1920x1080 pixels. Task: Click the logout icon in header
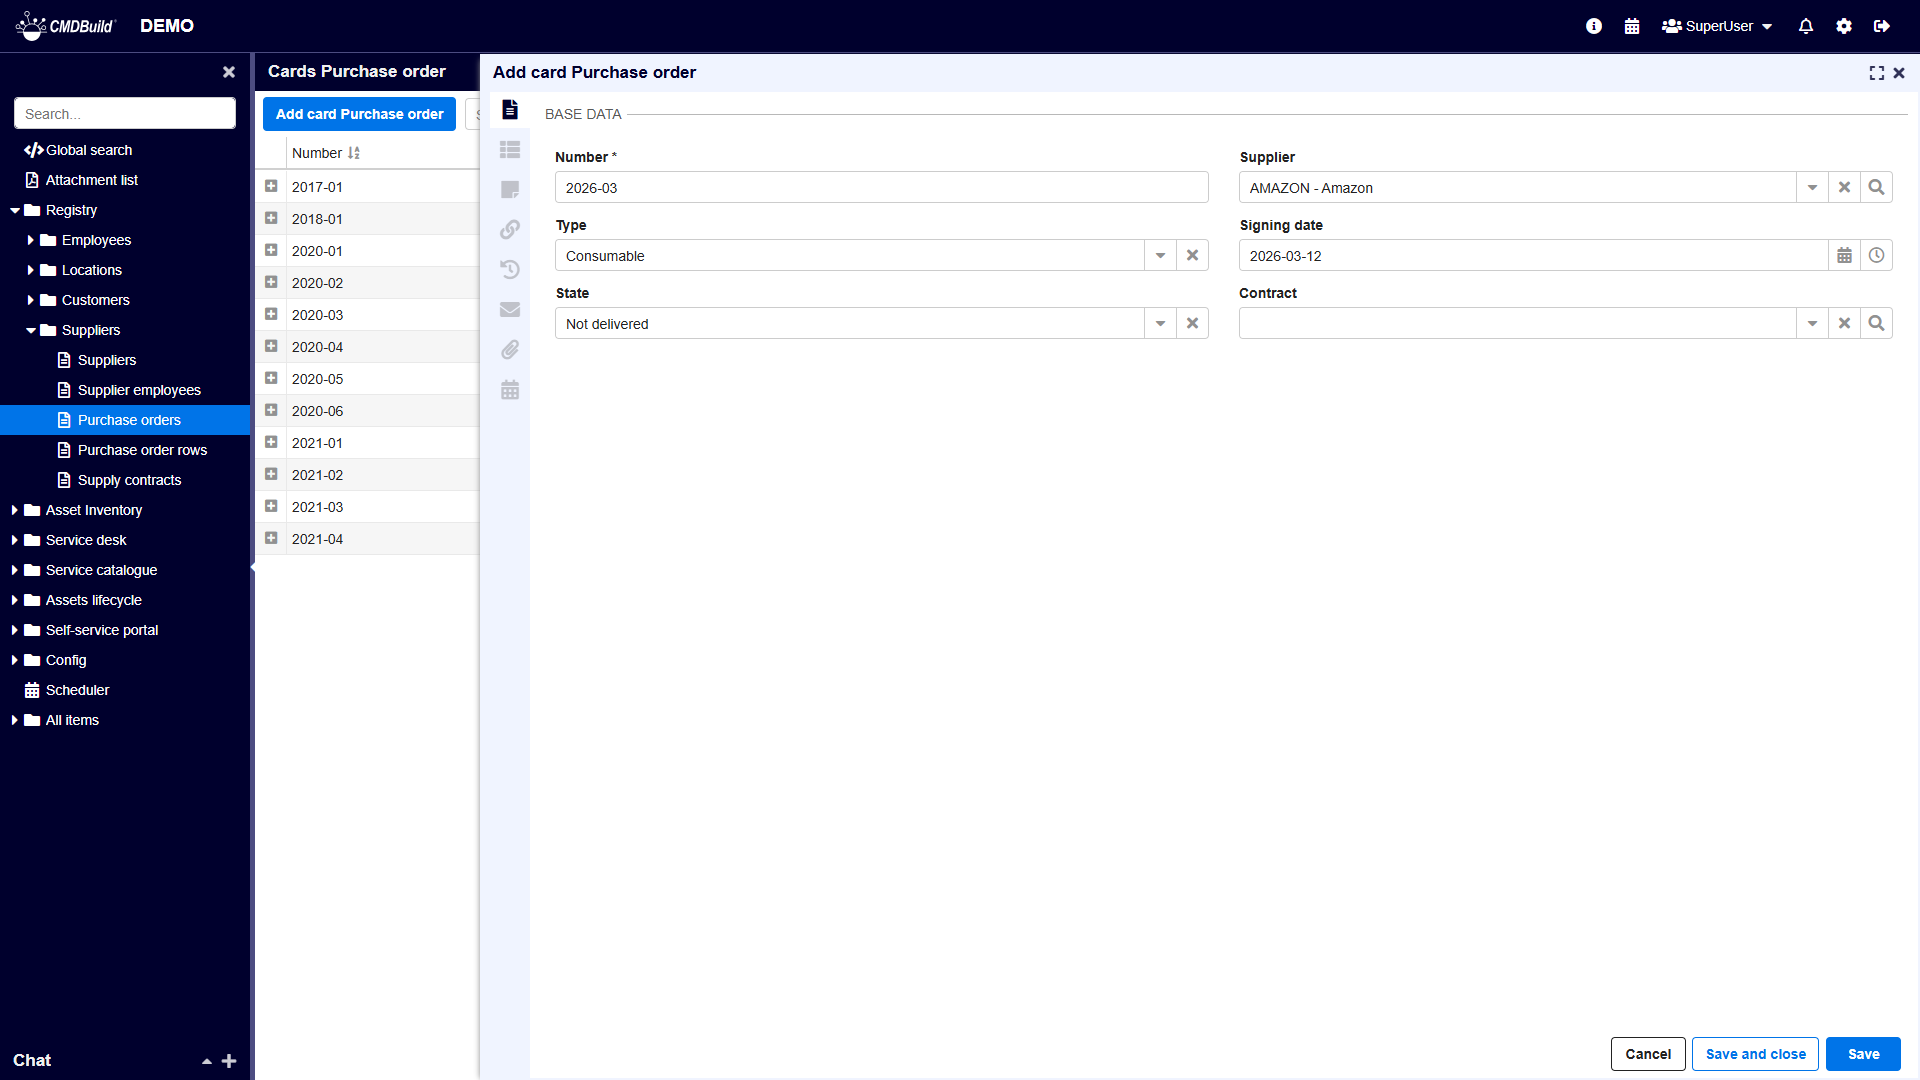(1882, 27)
